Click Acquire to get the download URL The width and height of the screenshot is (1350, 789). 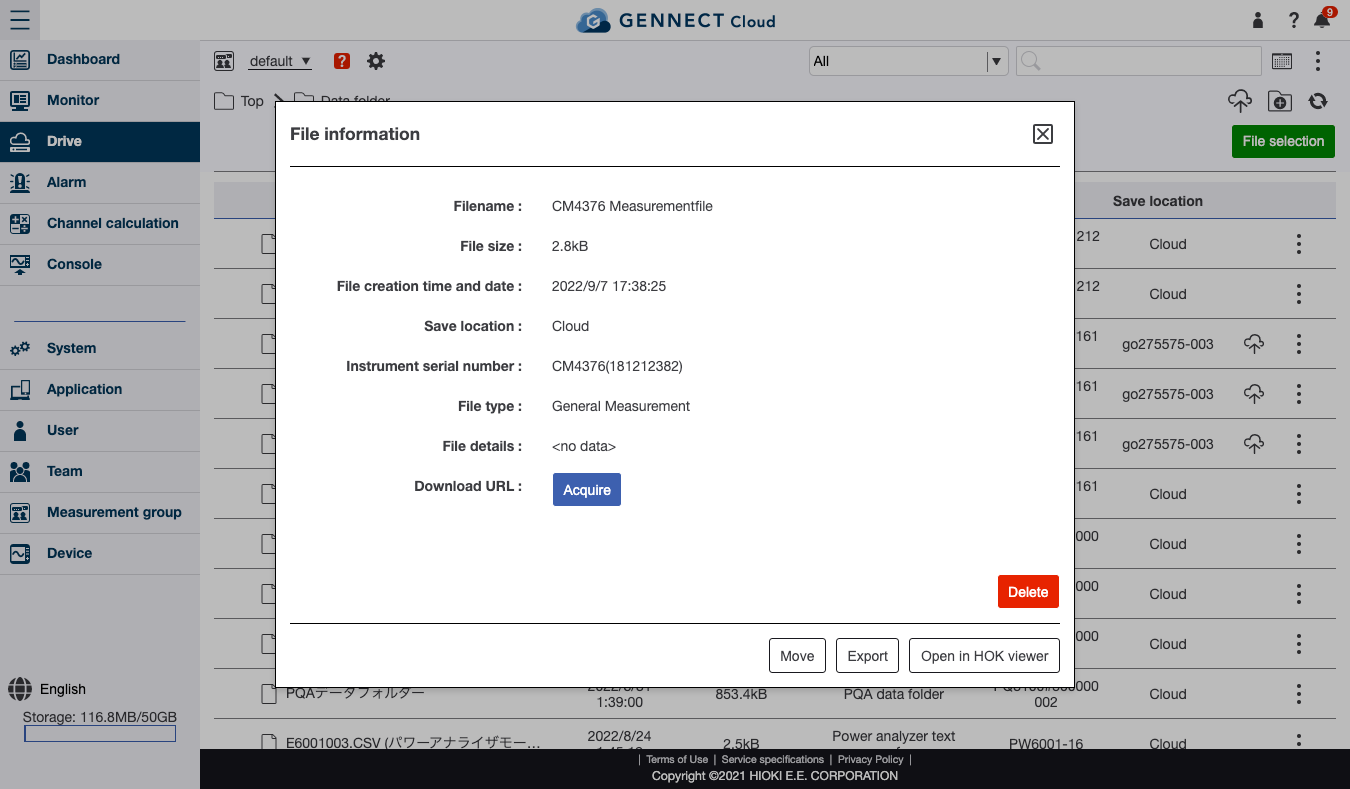point(587,490)
